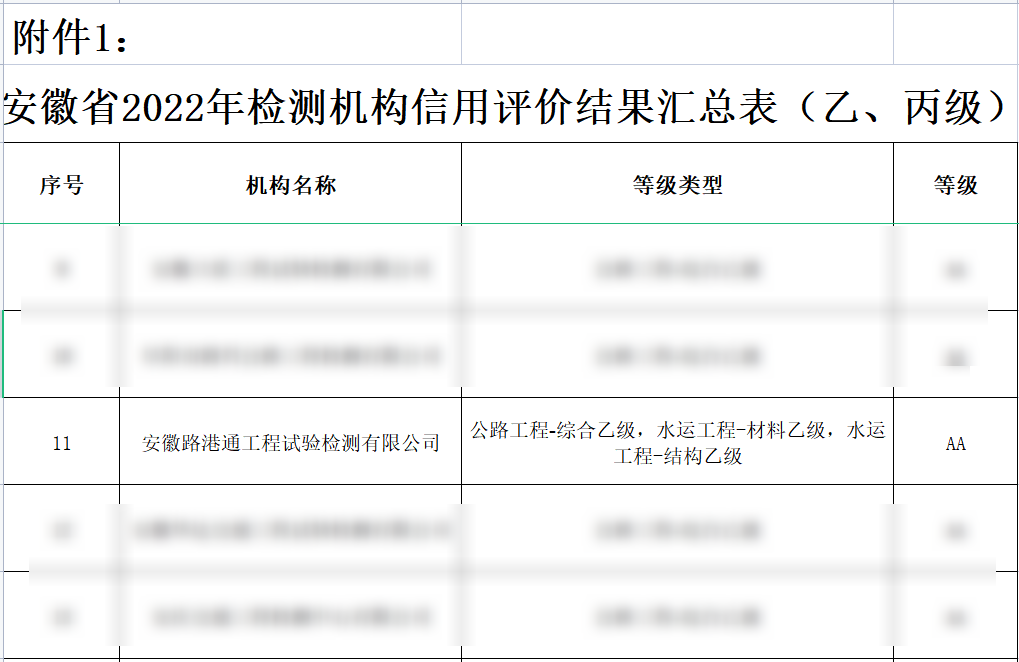Viewport: 1019px width, 662px height.
Task: Select the blurred grade type text in row below 11
Action: click(x=676, y=528)
